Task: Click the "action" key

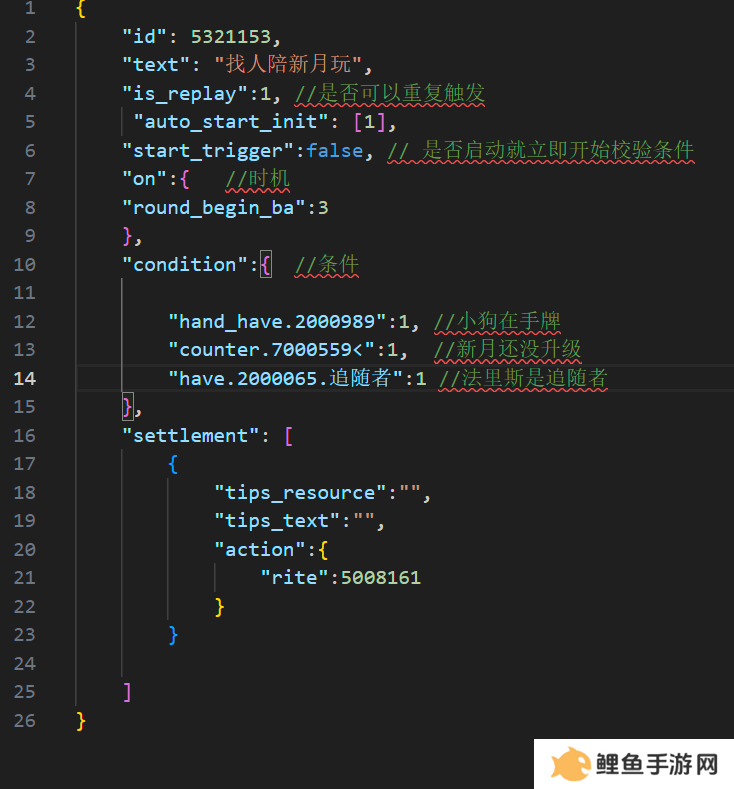Action: pos(260,550)
